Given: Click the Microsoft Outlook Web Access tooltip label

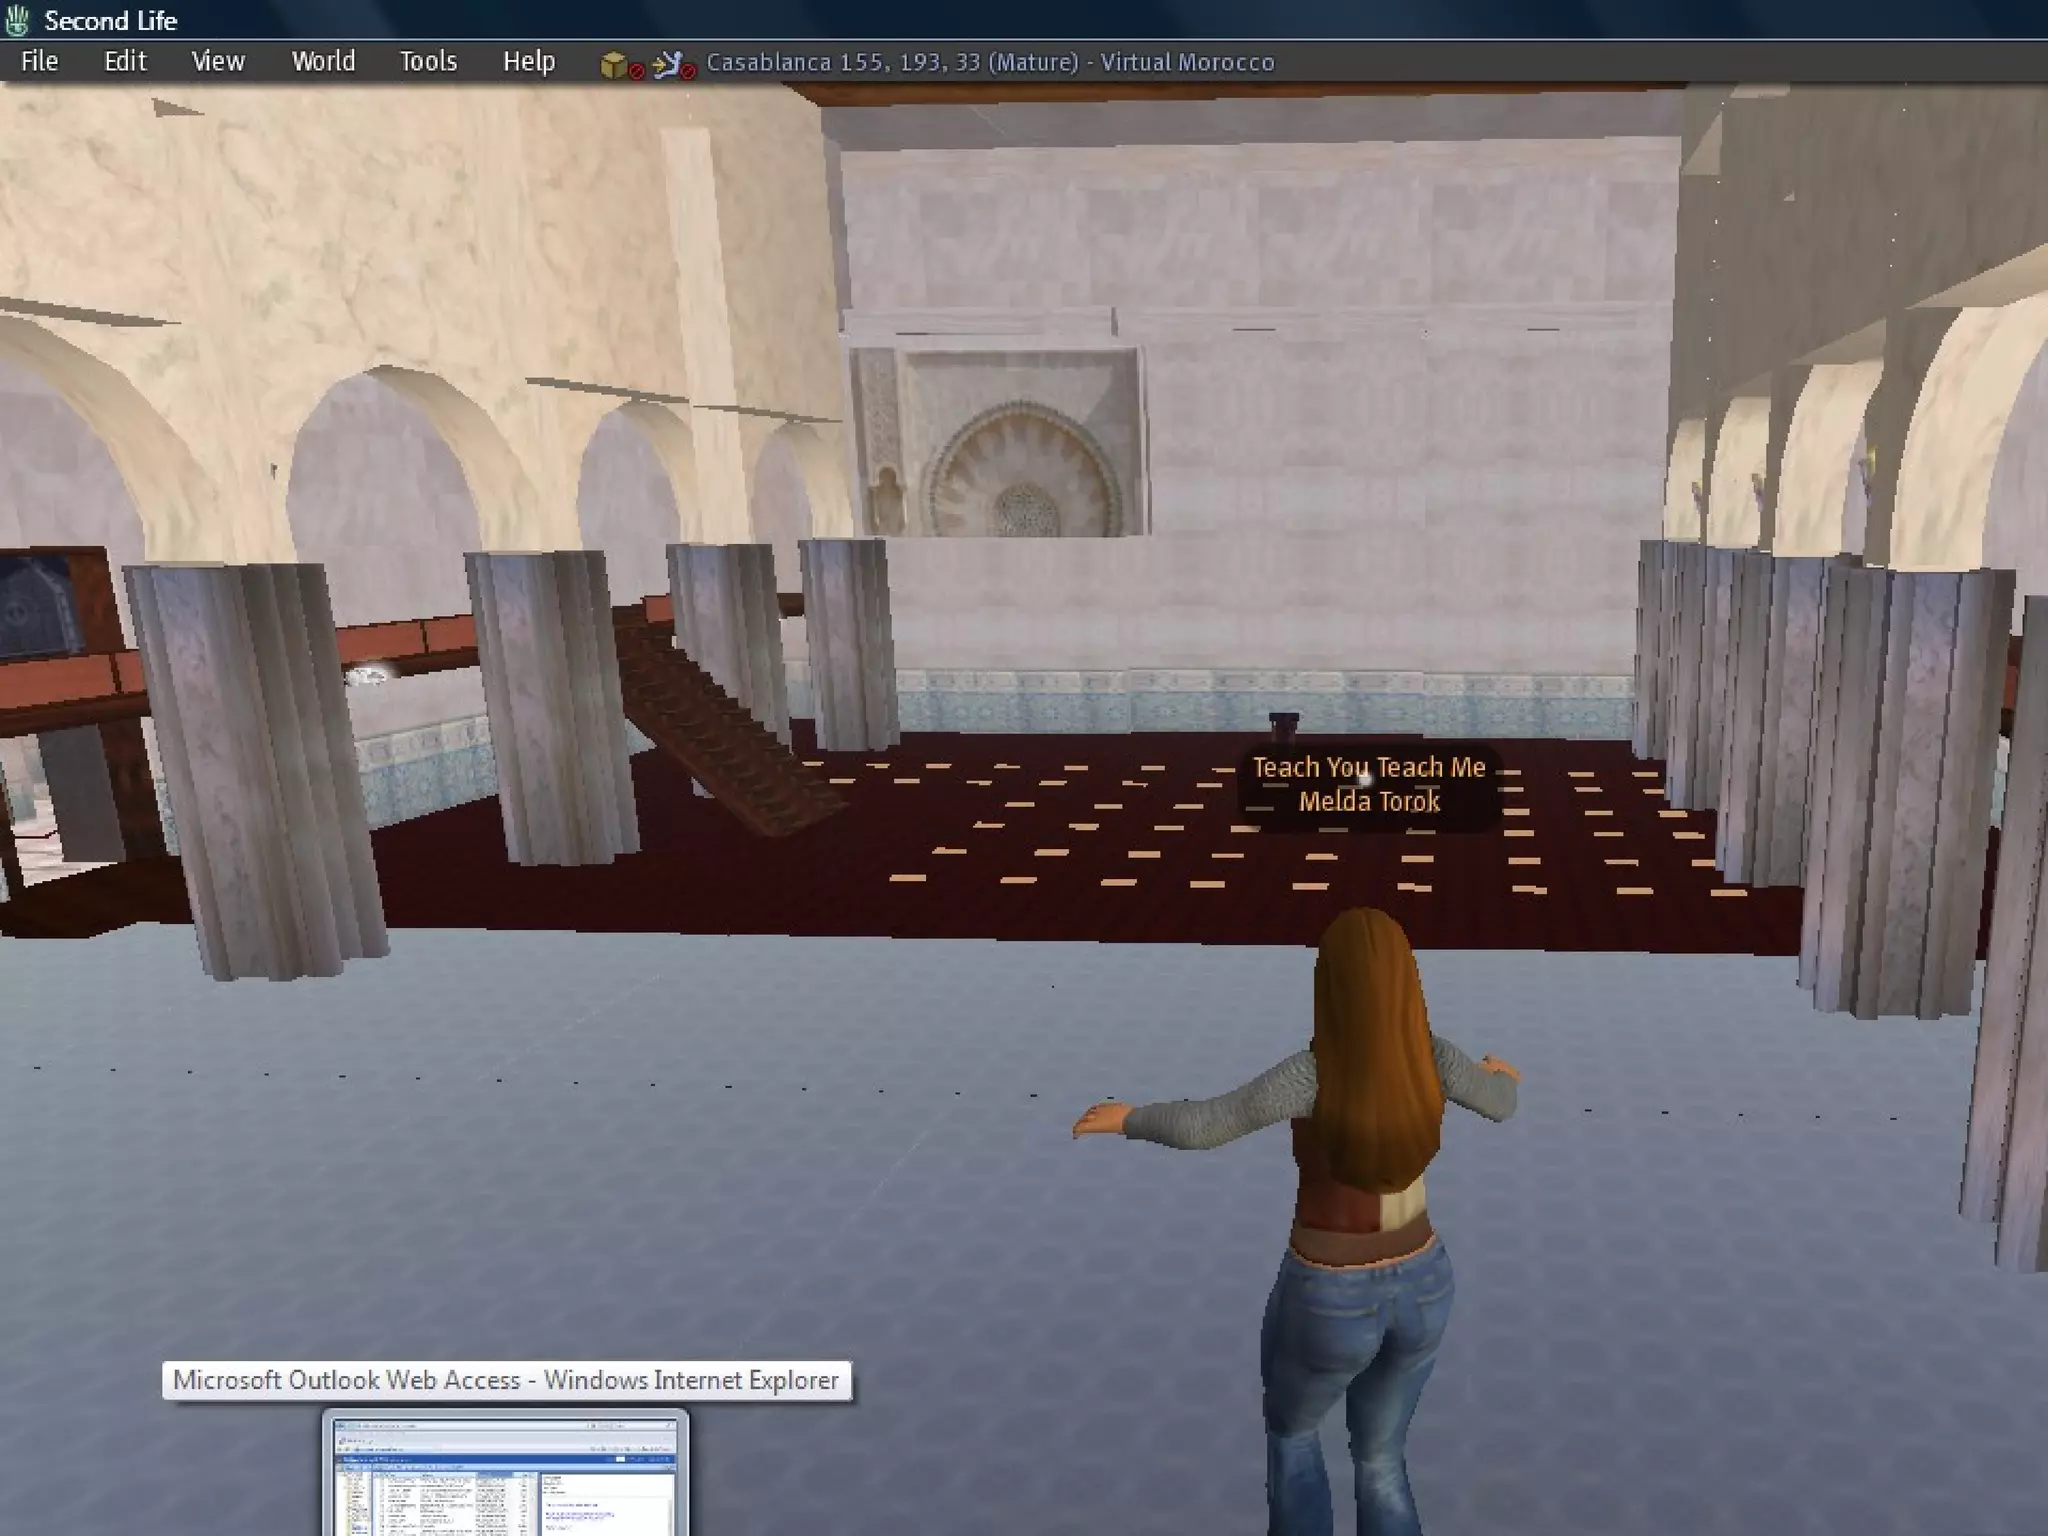Looking at the screenshot, I should pos(506,1380).
